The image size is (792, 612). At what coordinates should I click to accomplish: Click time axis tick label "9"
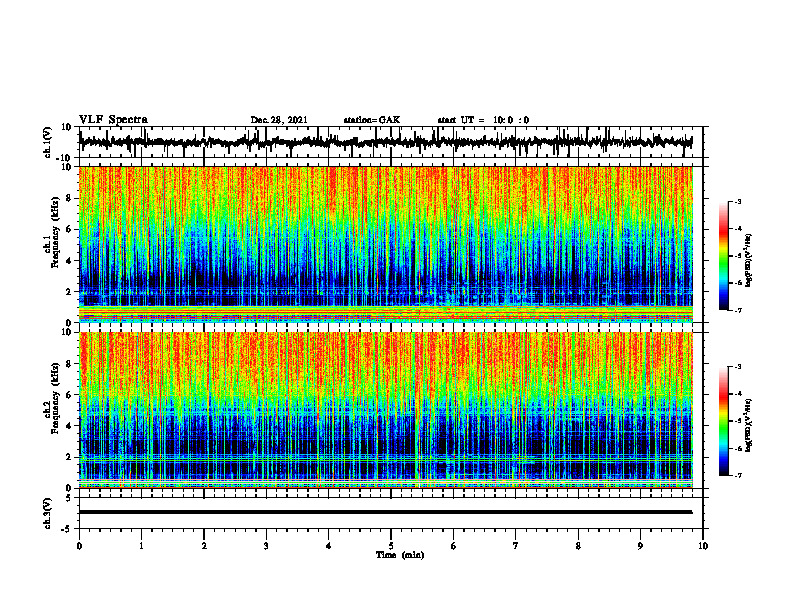click(640, 546)
